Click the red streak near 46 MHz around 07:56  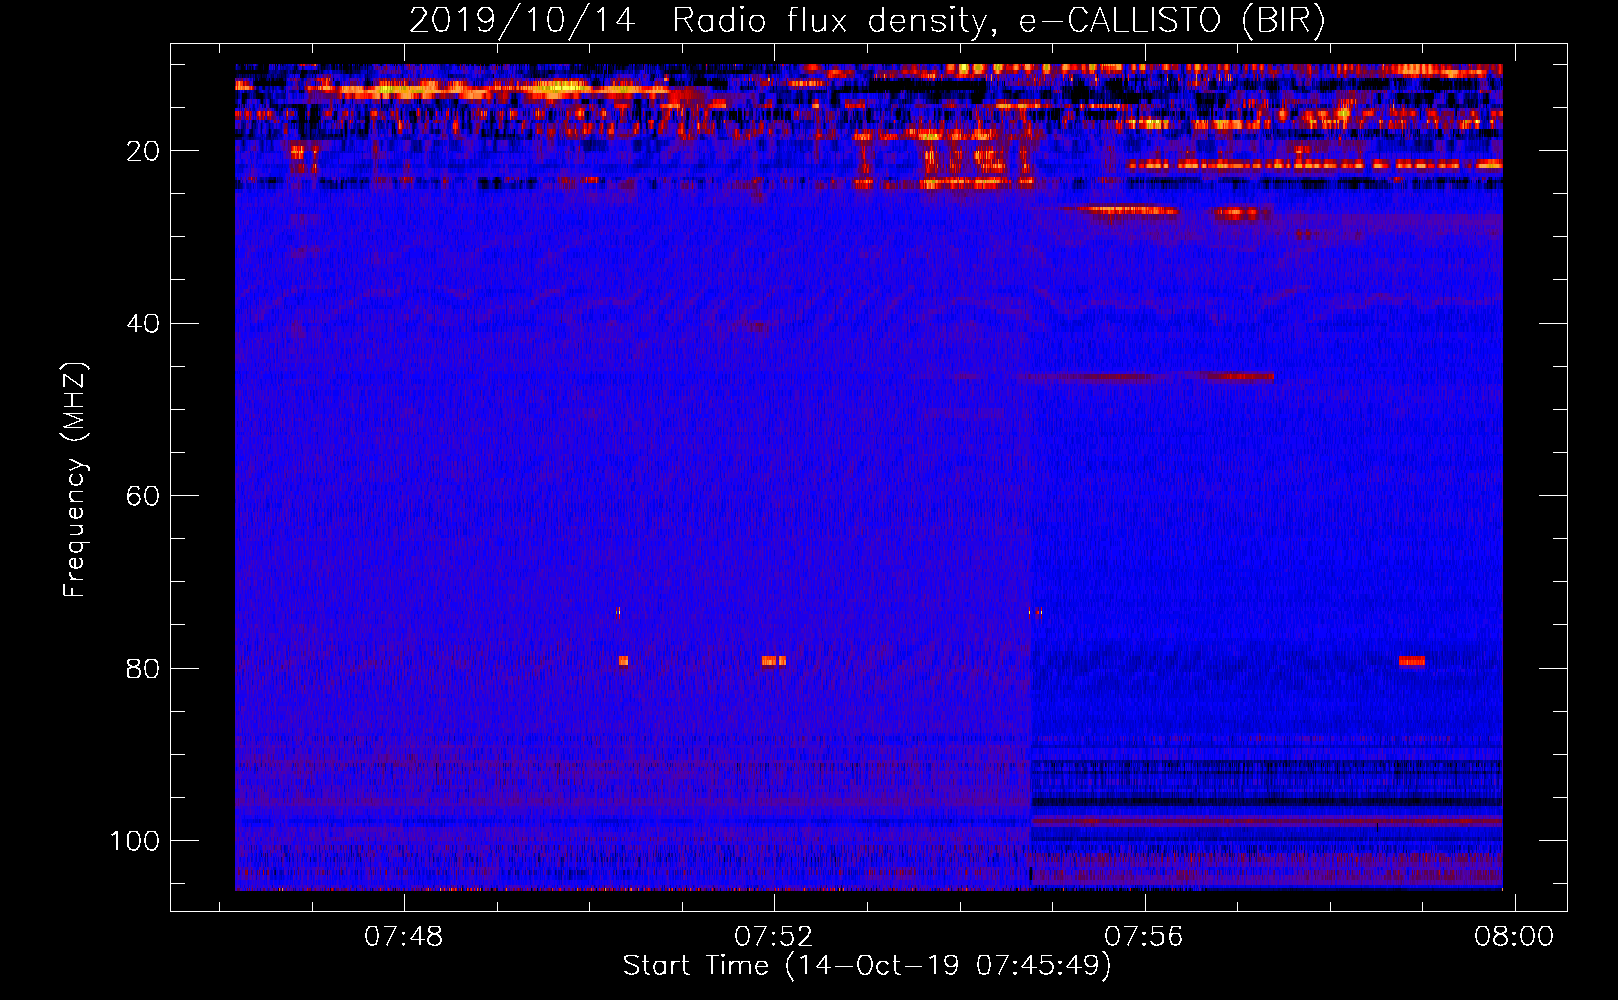[x=1146, y=377]
